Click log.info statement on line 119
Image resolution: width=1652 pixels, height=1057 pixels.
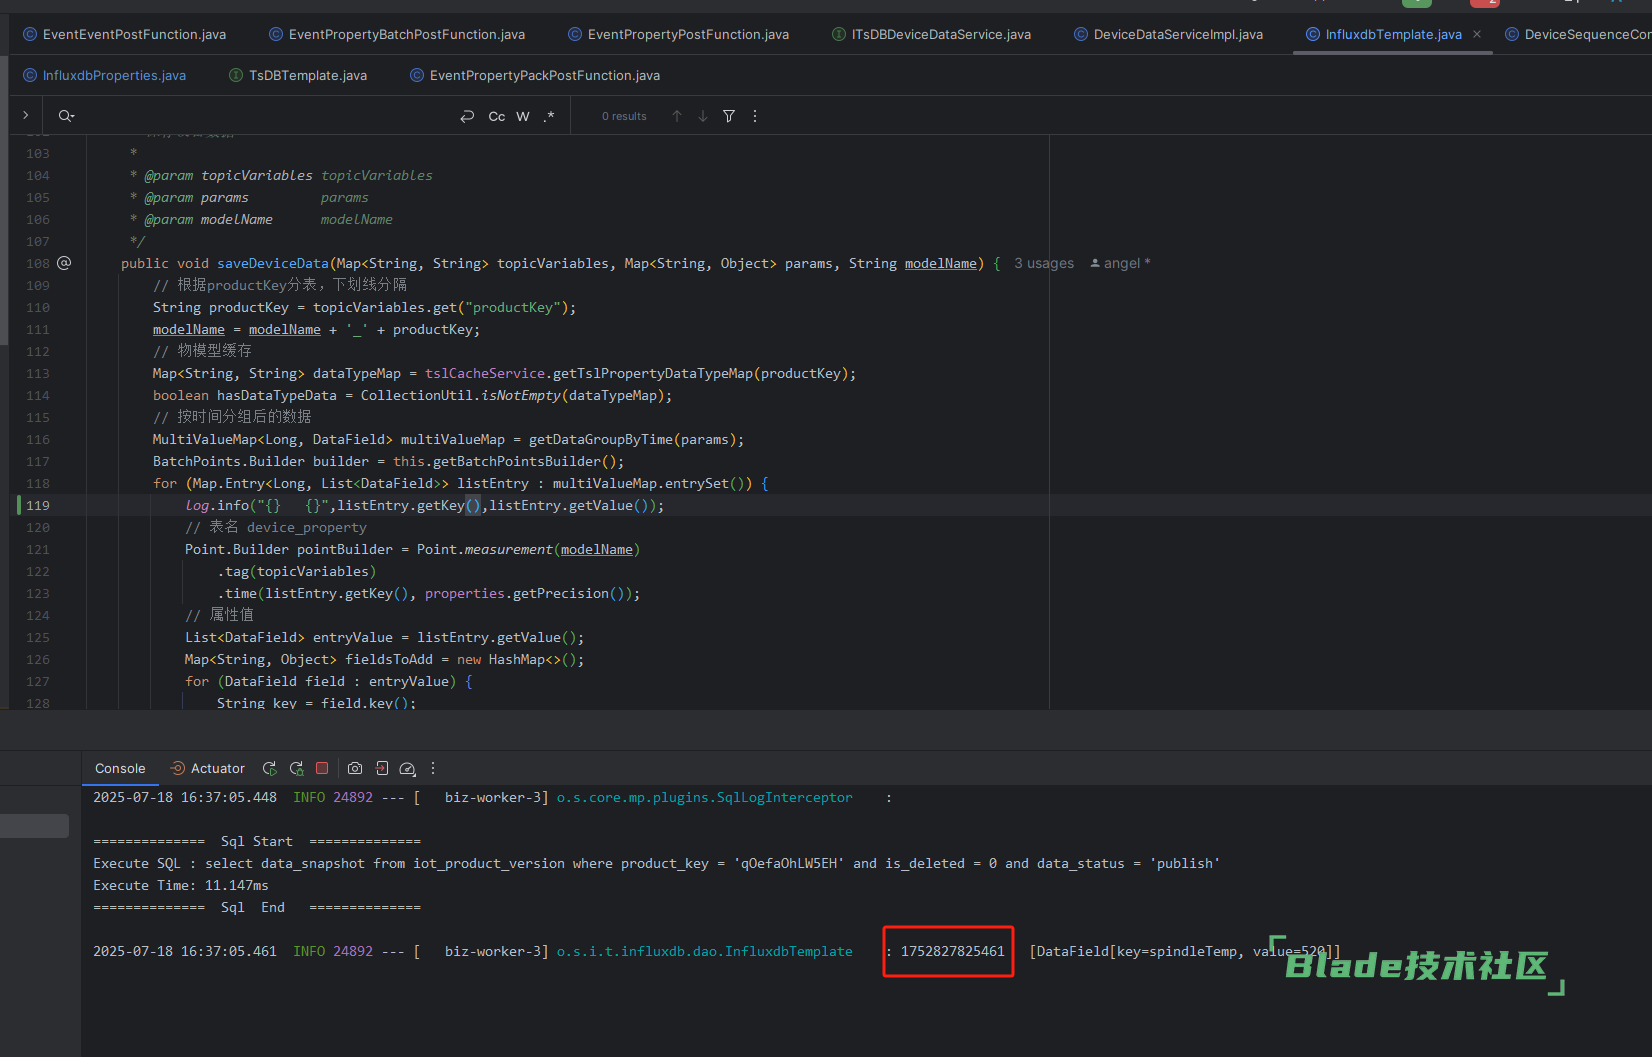click(424, 505)
